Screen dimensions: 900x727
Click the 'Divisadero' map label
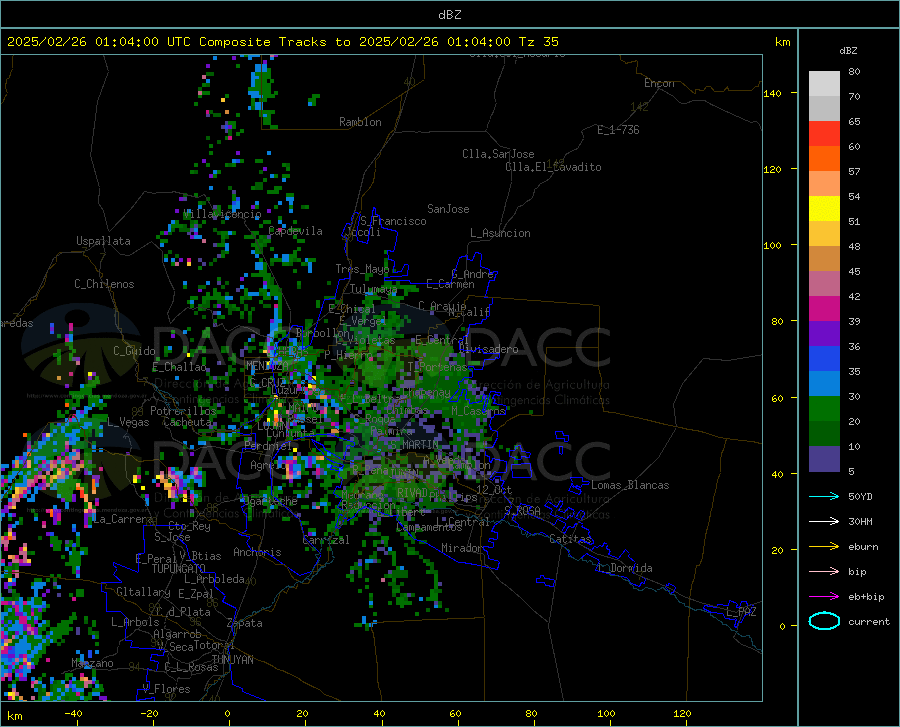tap(488, 349)
